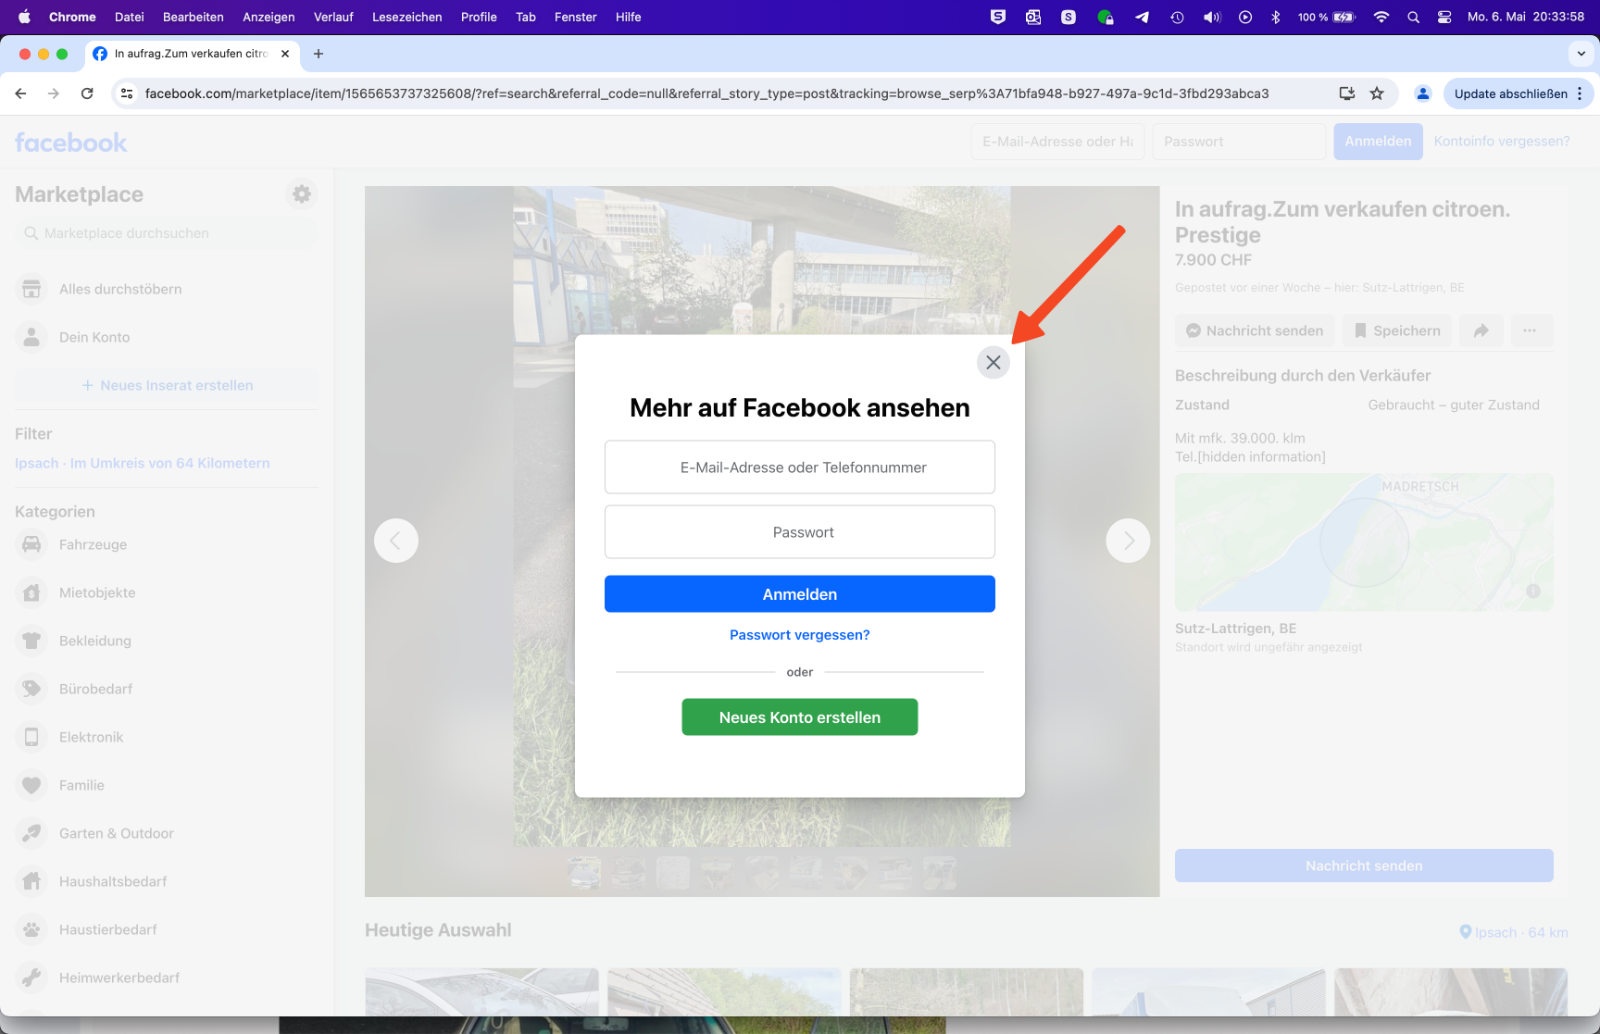Open the Wi-Fi menu bar status
The height and width of the screenshot is (1034, 1600).
click(x=1381, y=17)
